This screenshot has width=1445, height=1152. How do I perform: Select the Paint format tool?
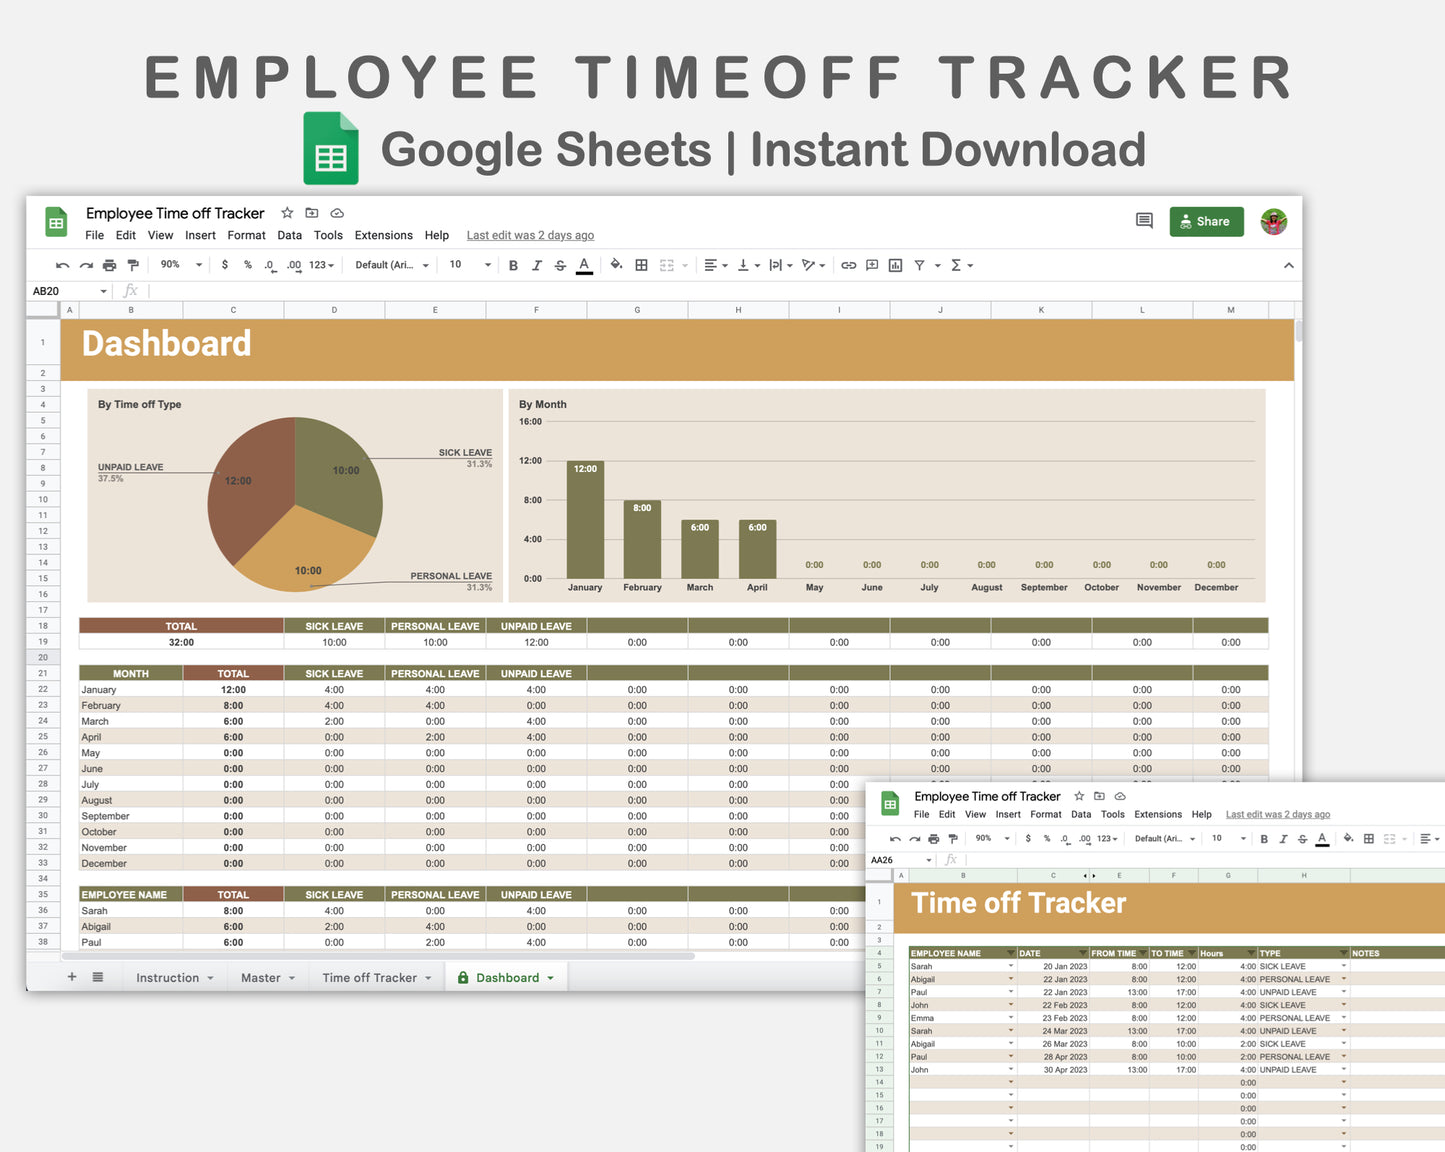[x=132, y=264]
